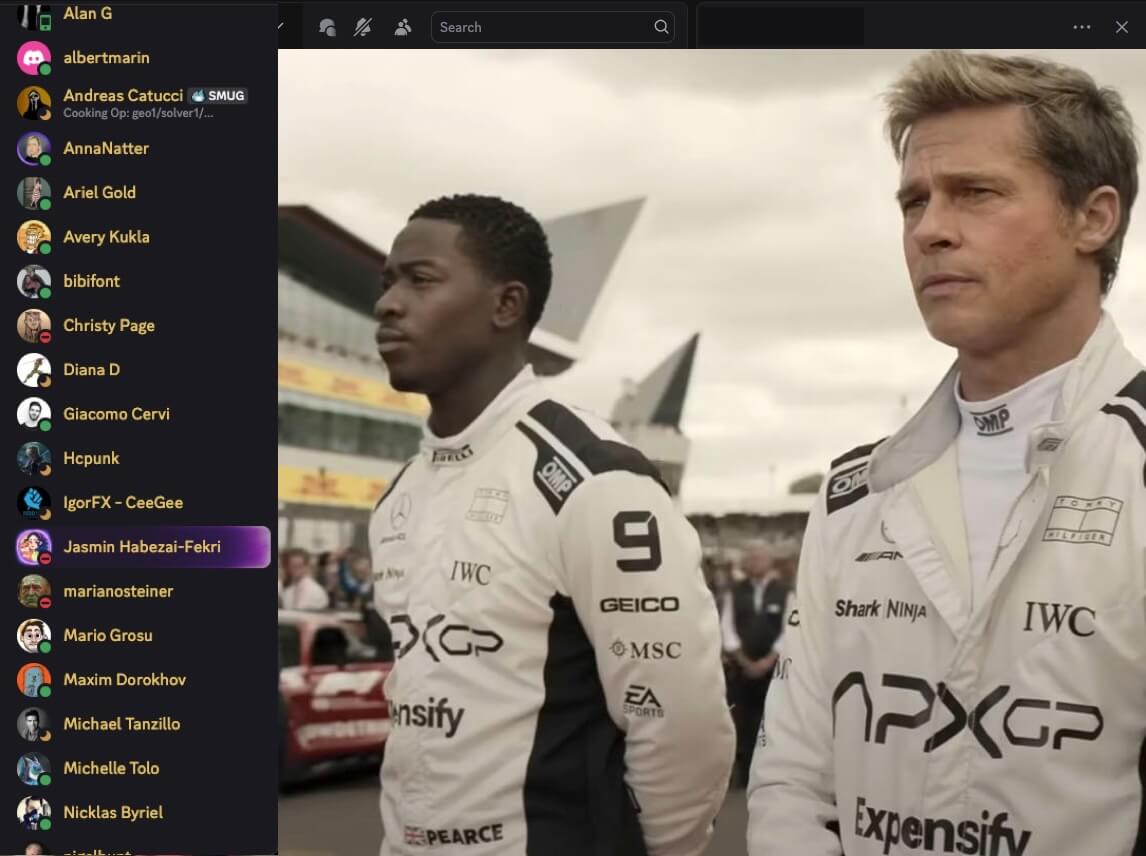The image size is (1146, 856).
Task: Hide the member list using the members icon
Action: pyautogui.click(x=403, y=27)
